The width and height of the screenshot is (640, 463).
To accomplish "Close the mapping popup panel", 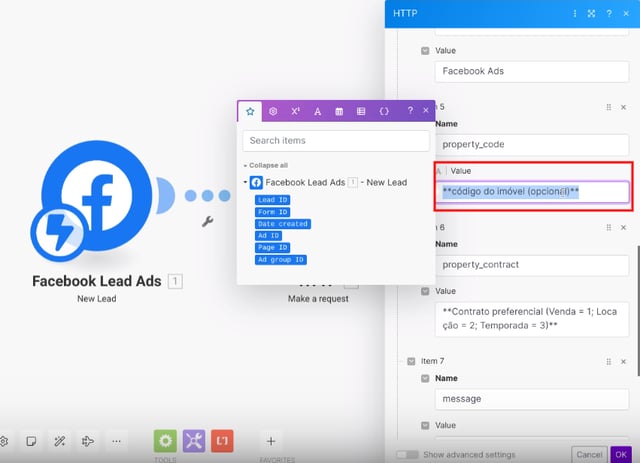I will (426, 110).
